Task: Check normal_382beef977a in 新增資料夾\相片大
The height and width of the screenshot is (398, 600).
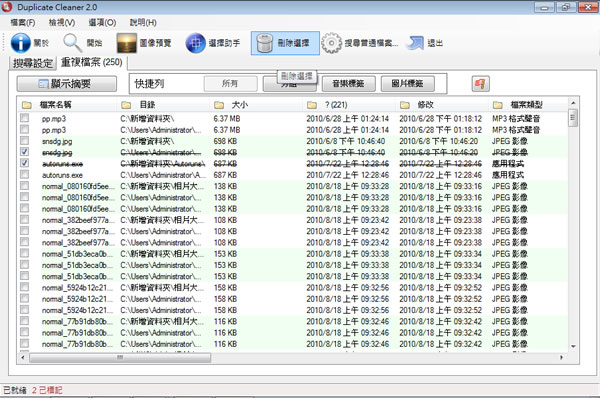Action: 24,219
